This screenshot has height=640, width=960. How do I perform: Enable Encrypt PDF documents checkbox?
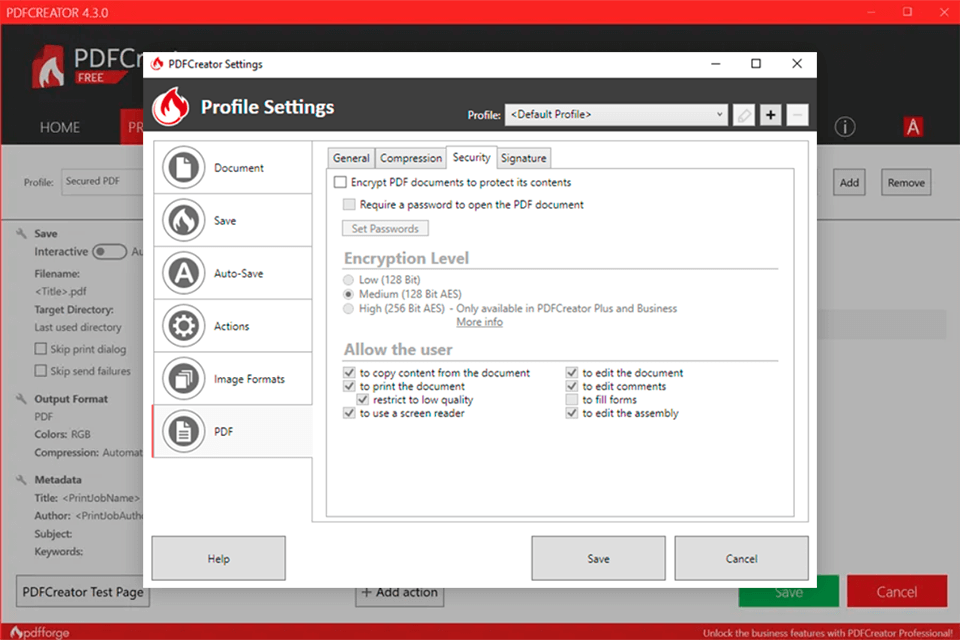point(340,183)
